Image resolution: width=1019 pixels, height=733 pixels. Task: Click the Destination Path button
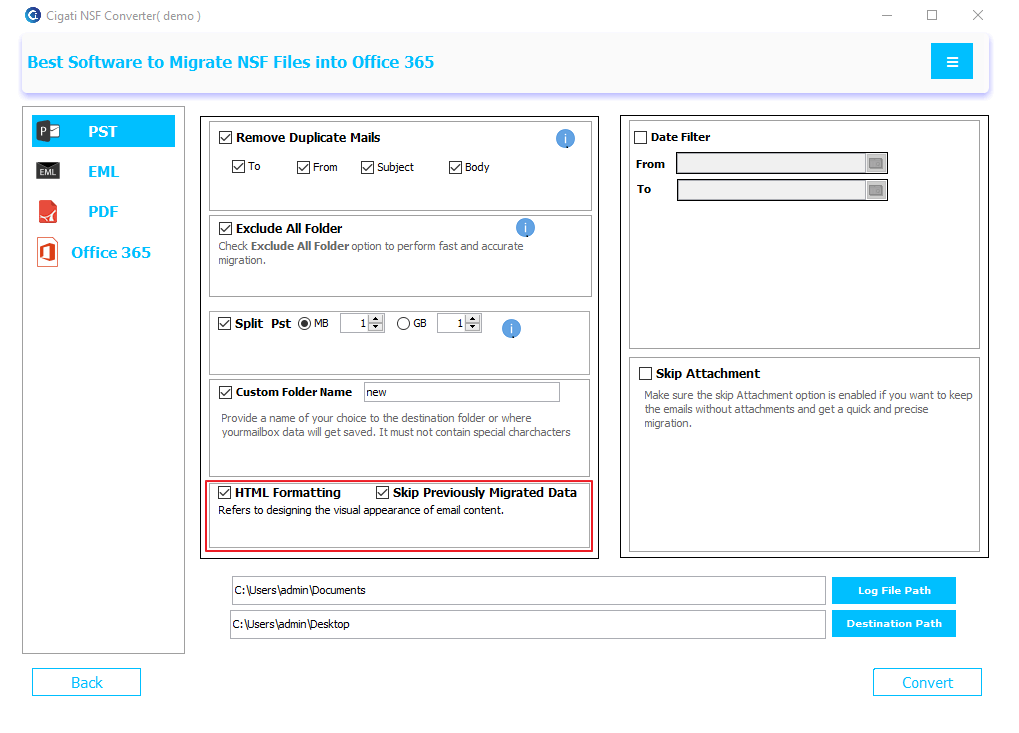[x=894, y=624]
